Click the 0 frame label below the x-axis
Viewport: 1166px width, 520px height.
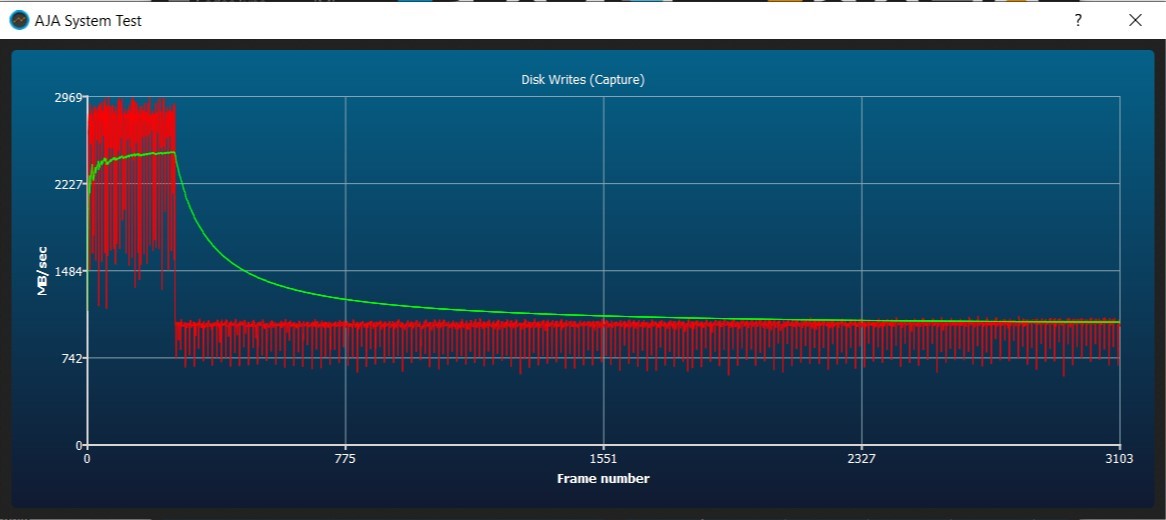pos(87,459)
